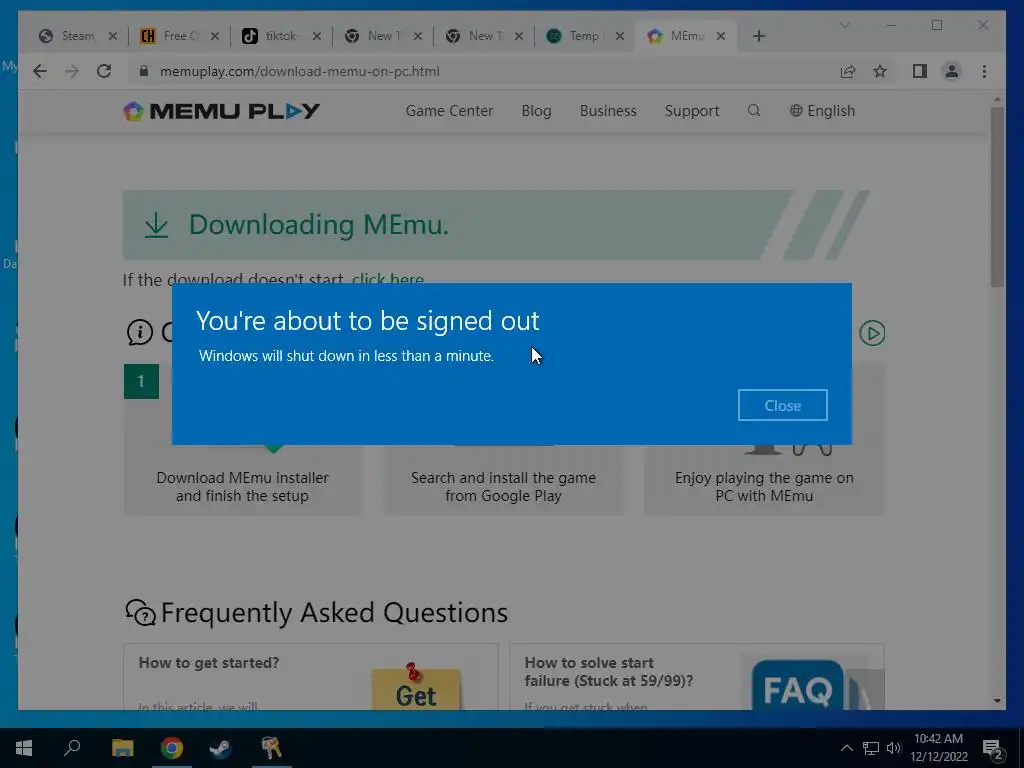1024x768 pixels.
Task: Bookmark this page with star
Action: click(880, 71)
